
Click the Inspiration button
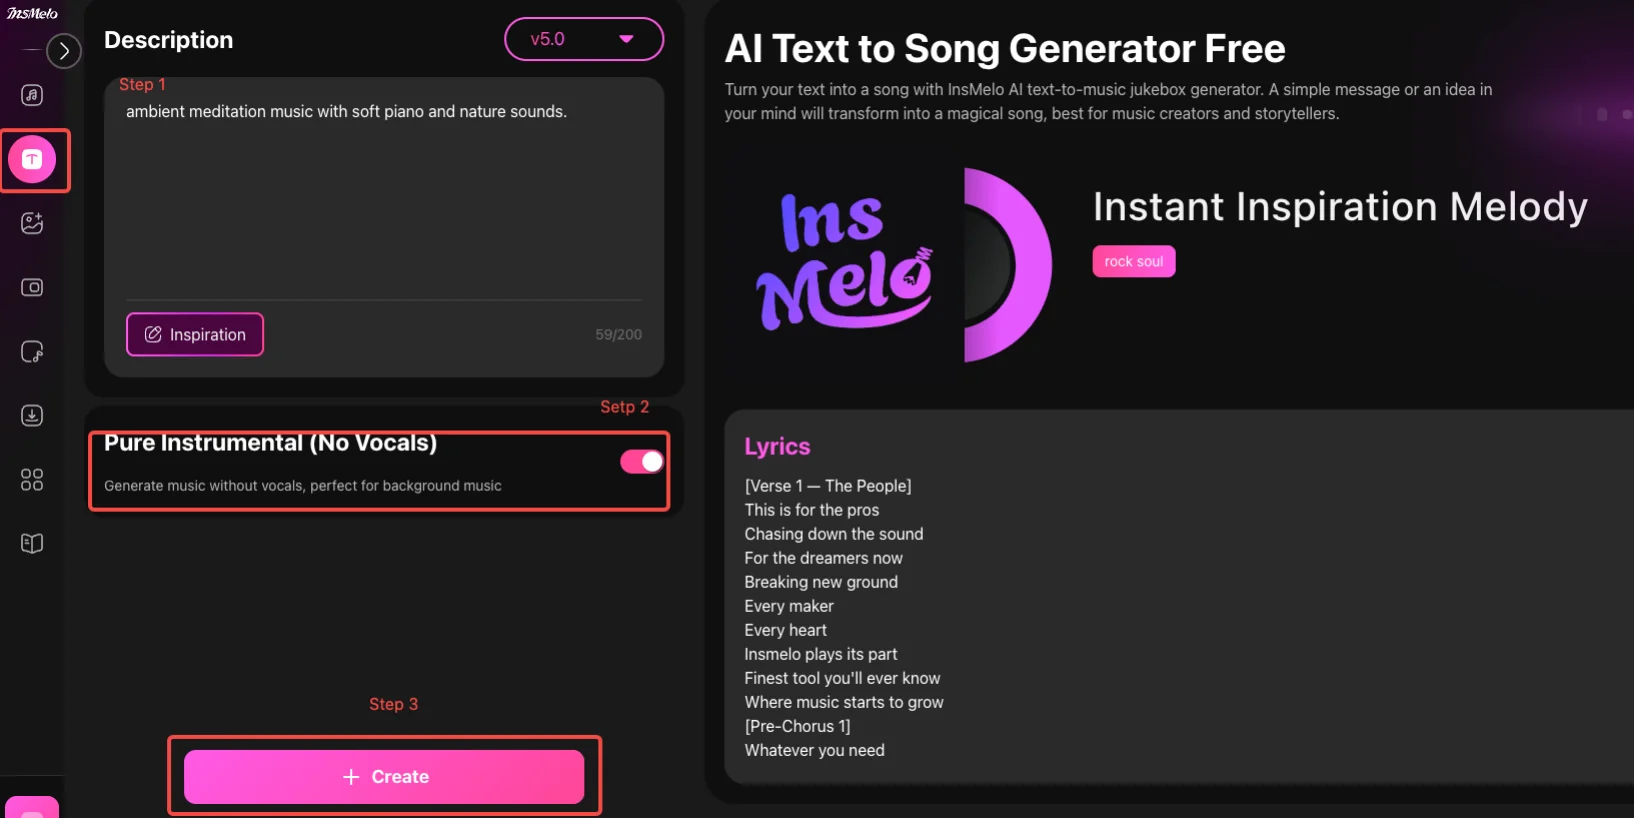[x=195, y=335]
